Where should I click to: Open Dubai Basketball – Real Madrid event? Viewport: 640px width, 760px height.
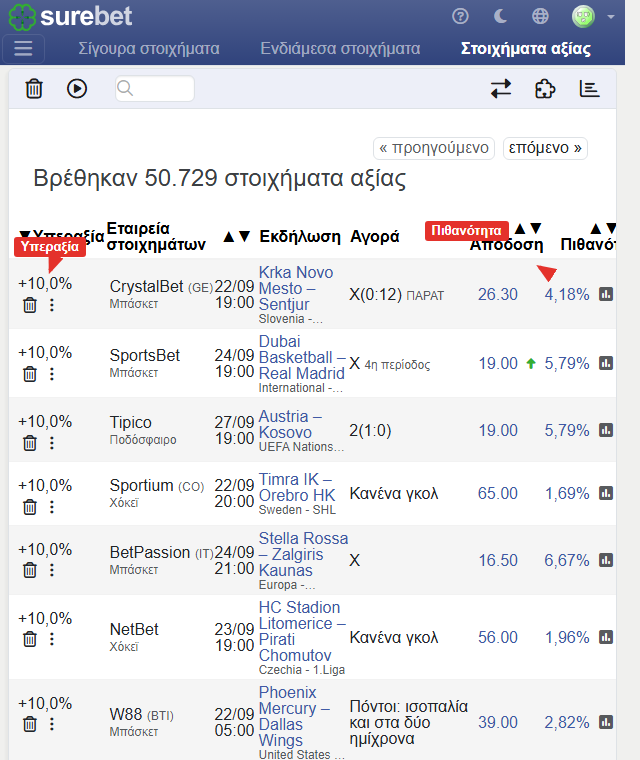(x=302, y=357)
